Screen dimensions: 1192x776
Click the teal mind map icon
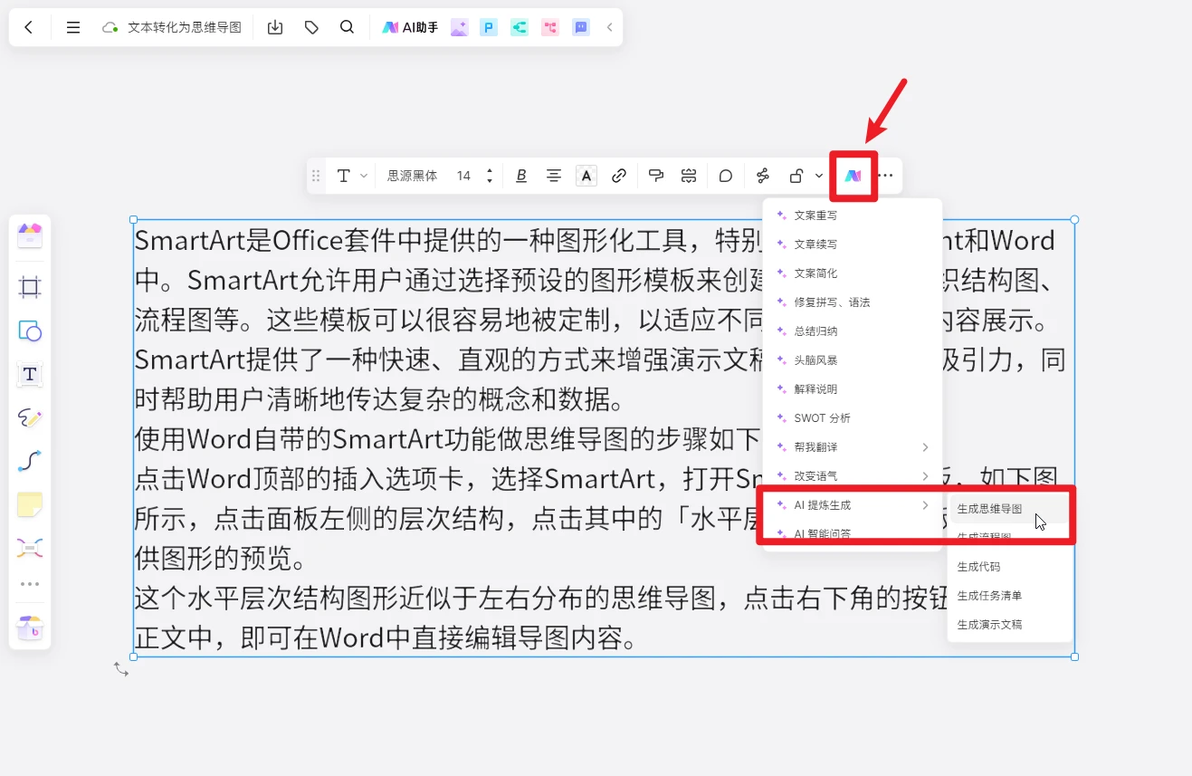pos(519,27)
